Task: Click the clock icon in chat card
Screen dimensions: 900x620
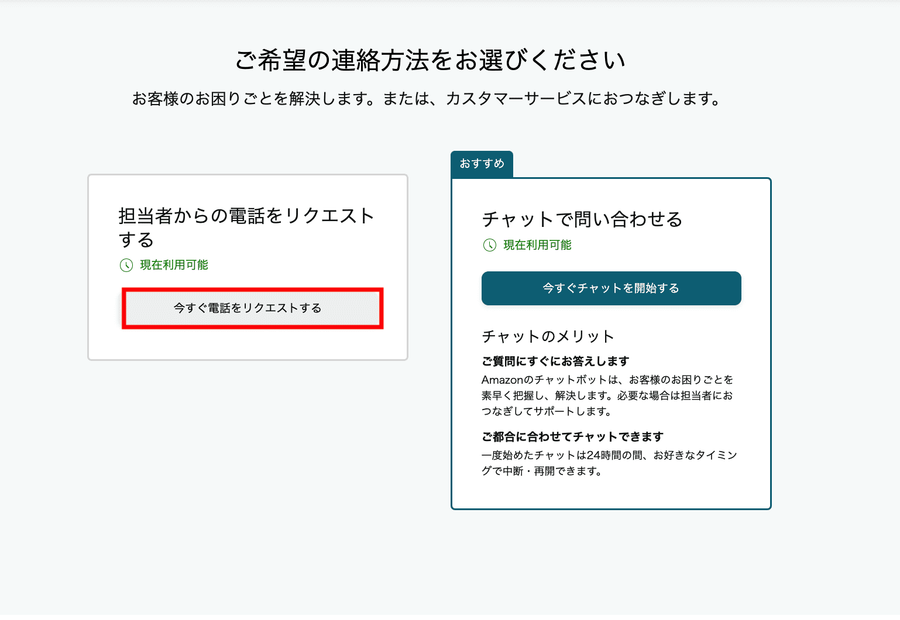Action: click(489, 245)
